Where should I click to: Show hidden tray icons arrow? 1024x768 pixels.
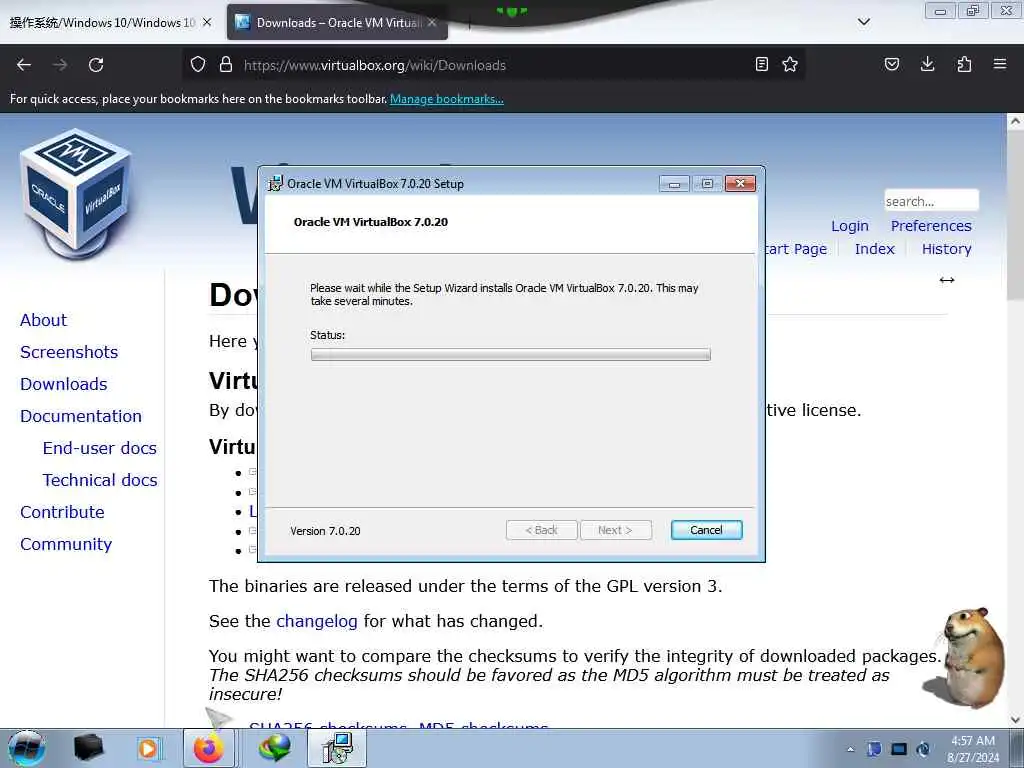tap(850, 749)
